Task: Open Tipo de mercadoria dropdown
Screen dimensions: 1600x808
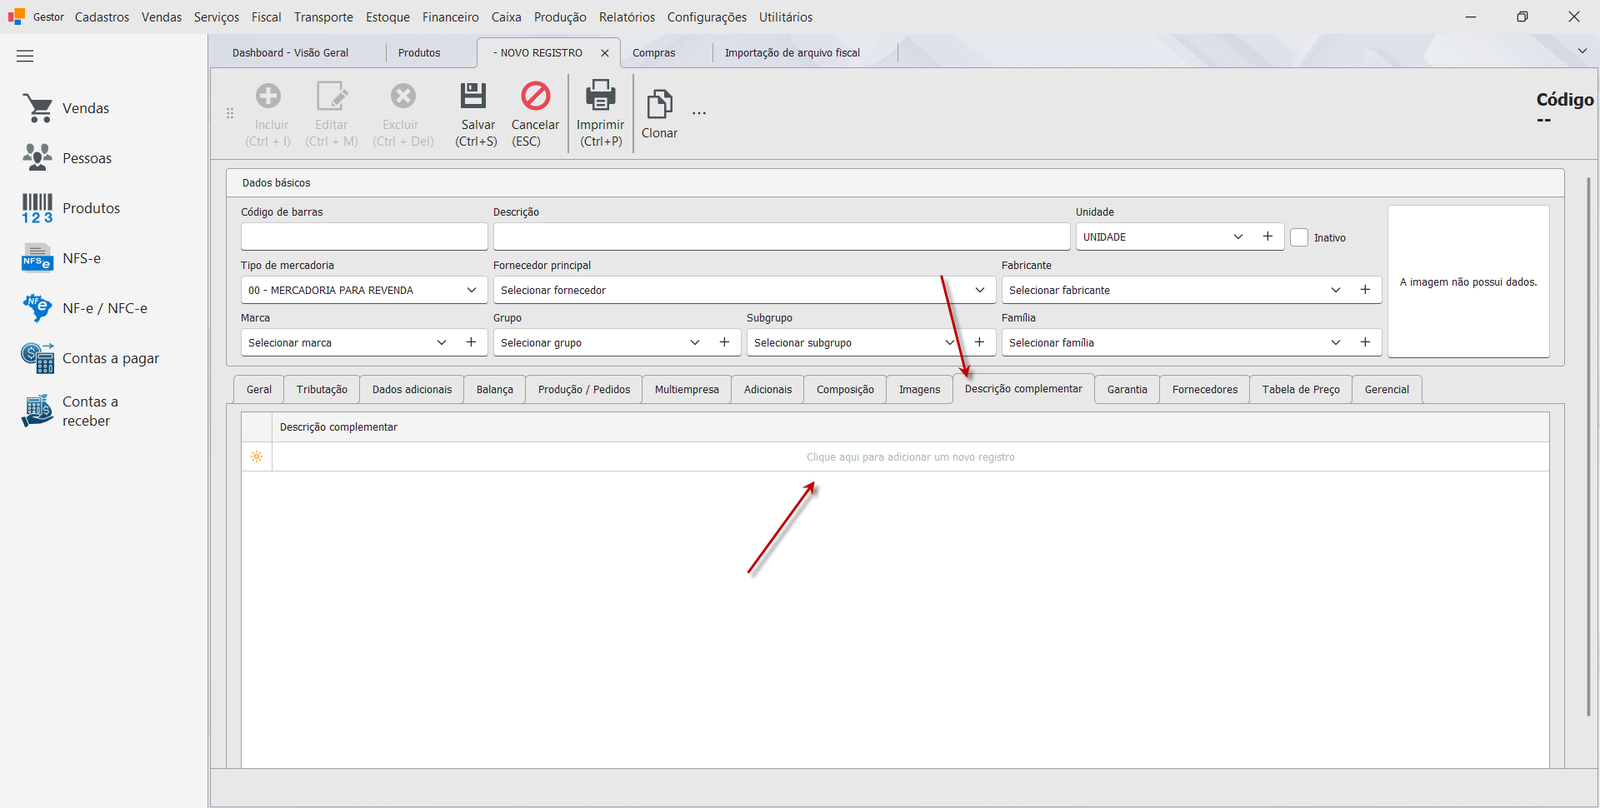Action: coord(472,290)
